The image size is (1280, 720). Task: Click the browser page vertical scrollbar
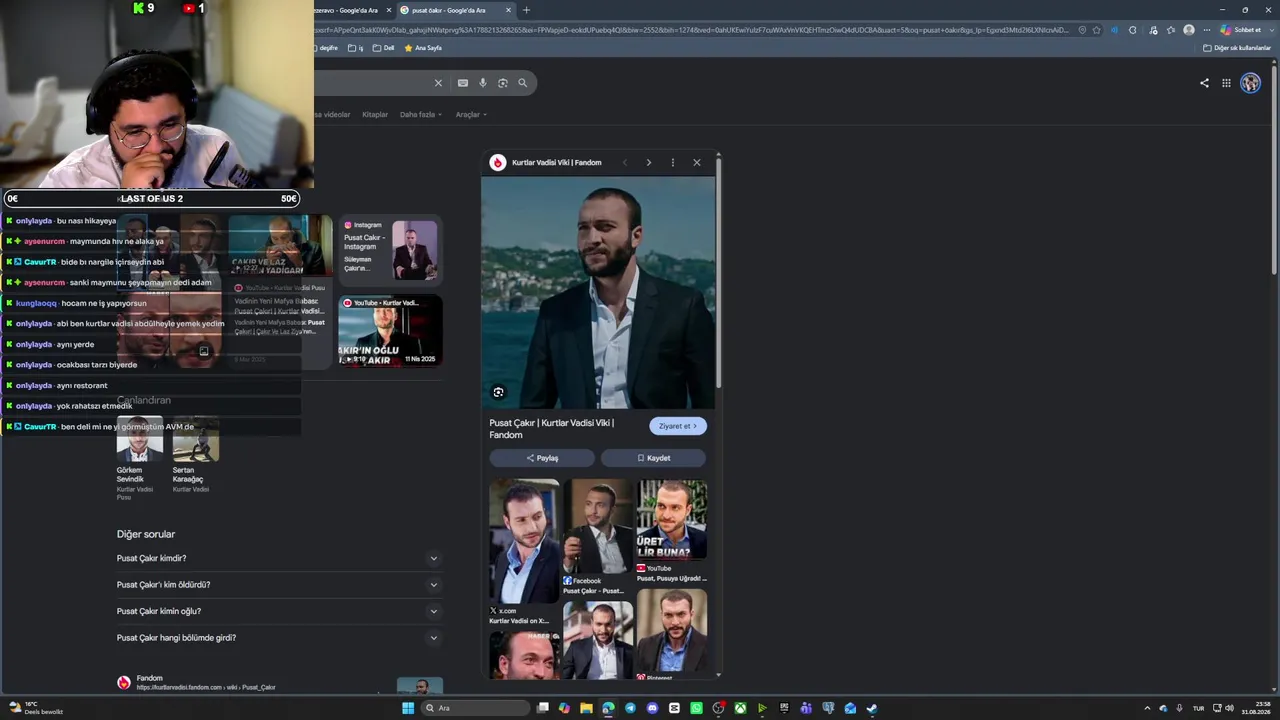pos(1274,170)
